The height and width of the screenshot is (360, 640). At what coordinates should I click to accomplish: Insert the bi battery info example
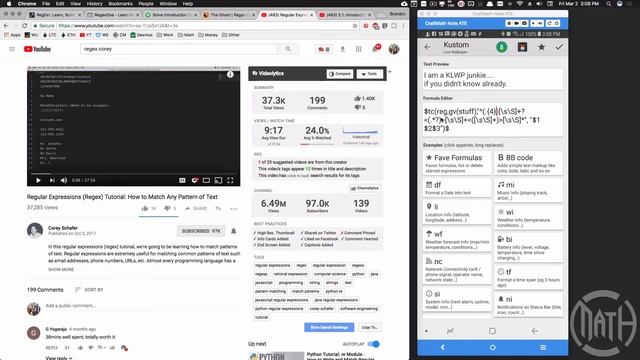click(x=529, y=247)
